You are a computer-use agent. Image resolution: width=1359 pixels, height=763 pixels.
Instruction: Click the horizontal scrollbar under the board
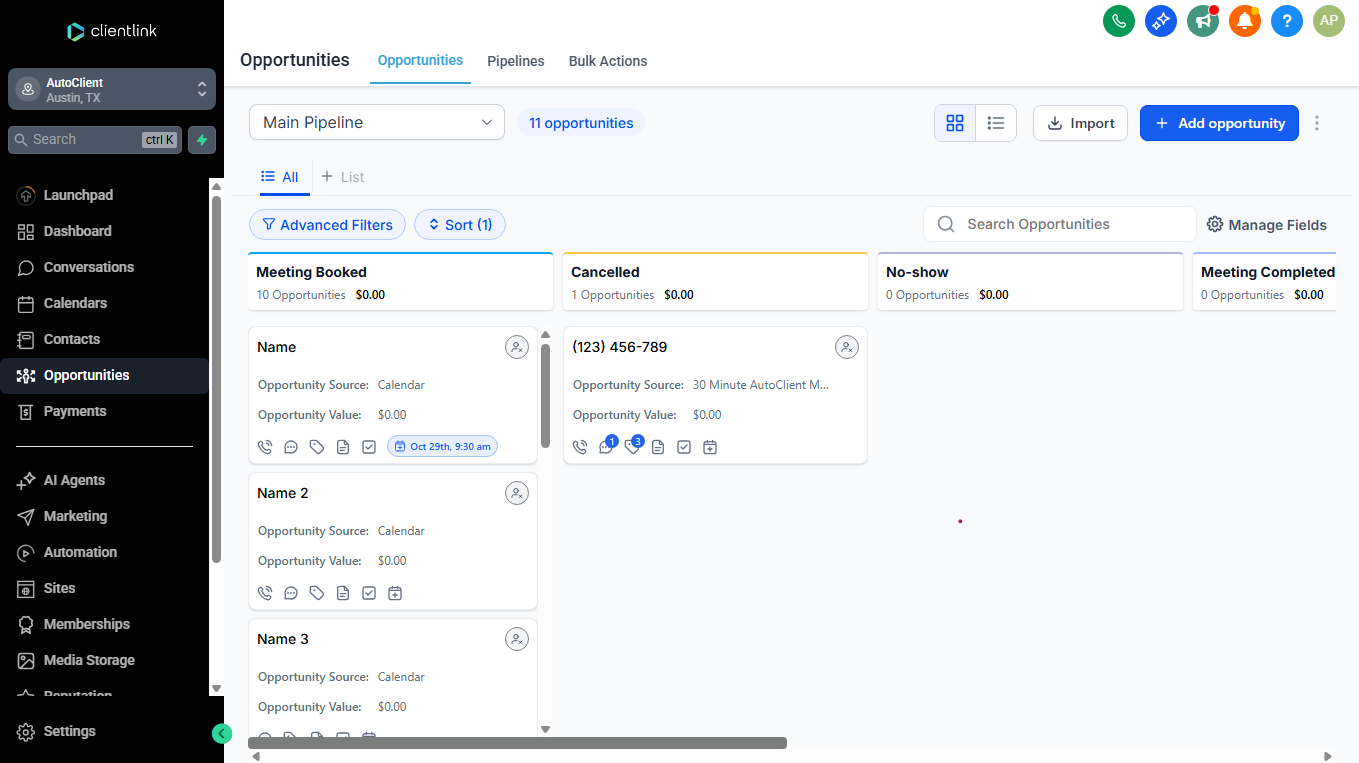517,743
